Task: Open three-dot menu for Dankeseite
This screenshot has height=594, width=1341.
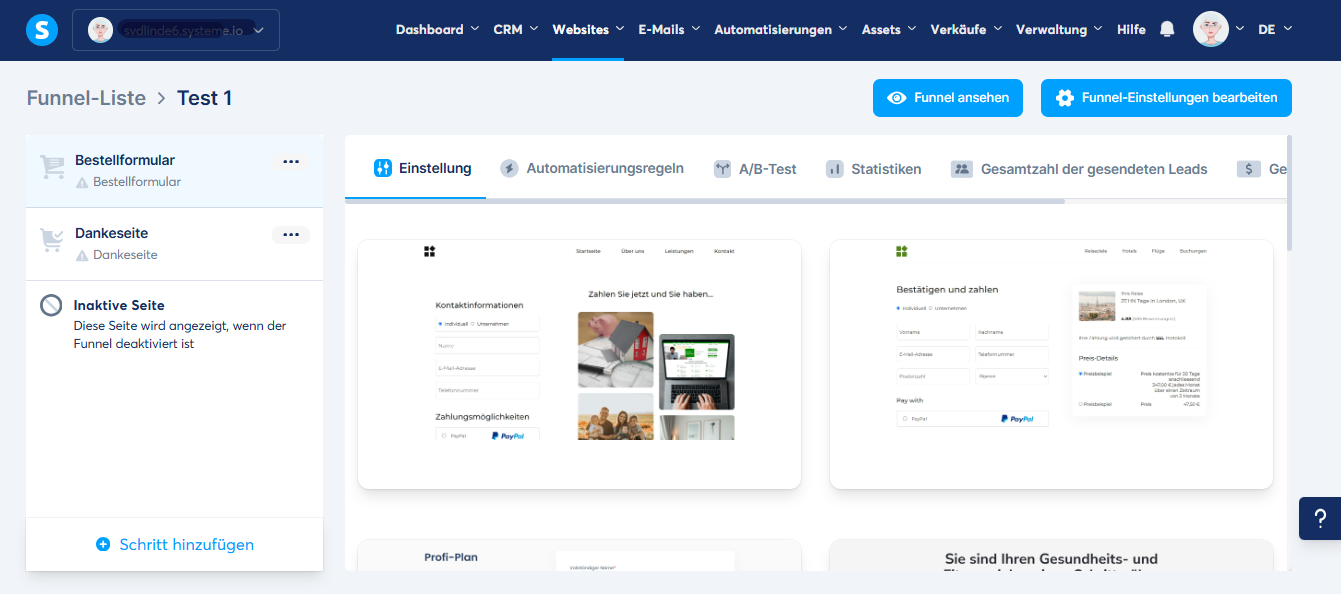Action: [x=291, y=234]
